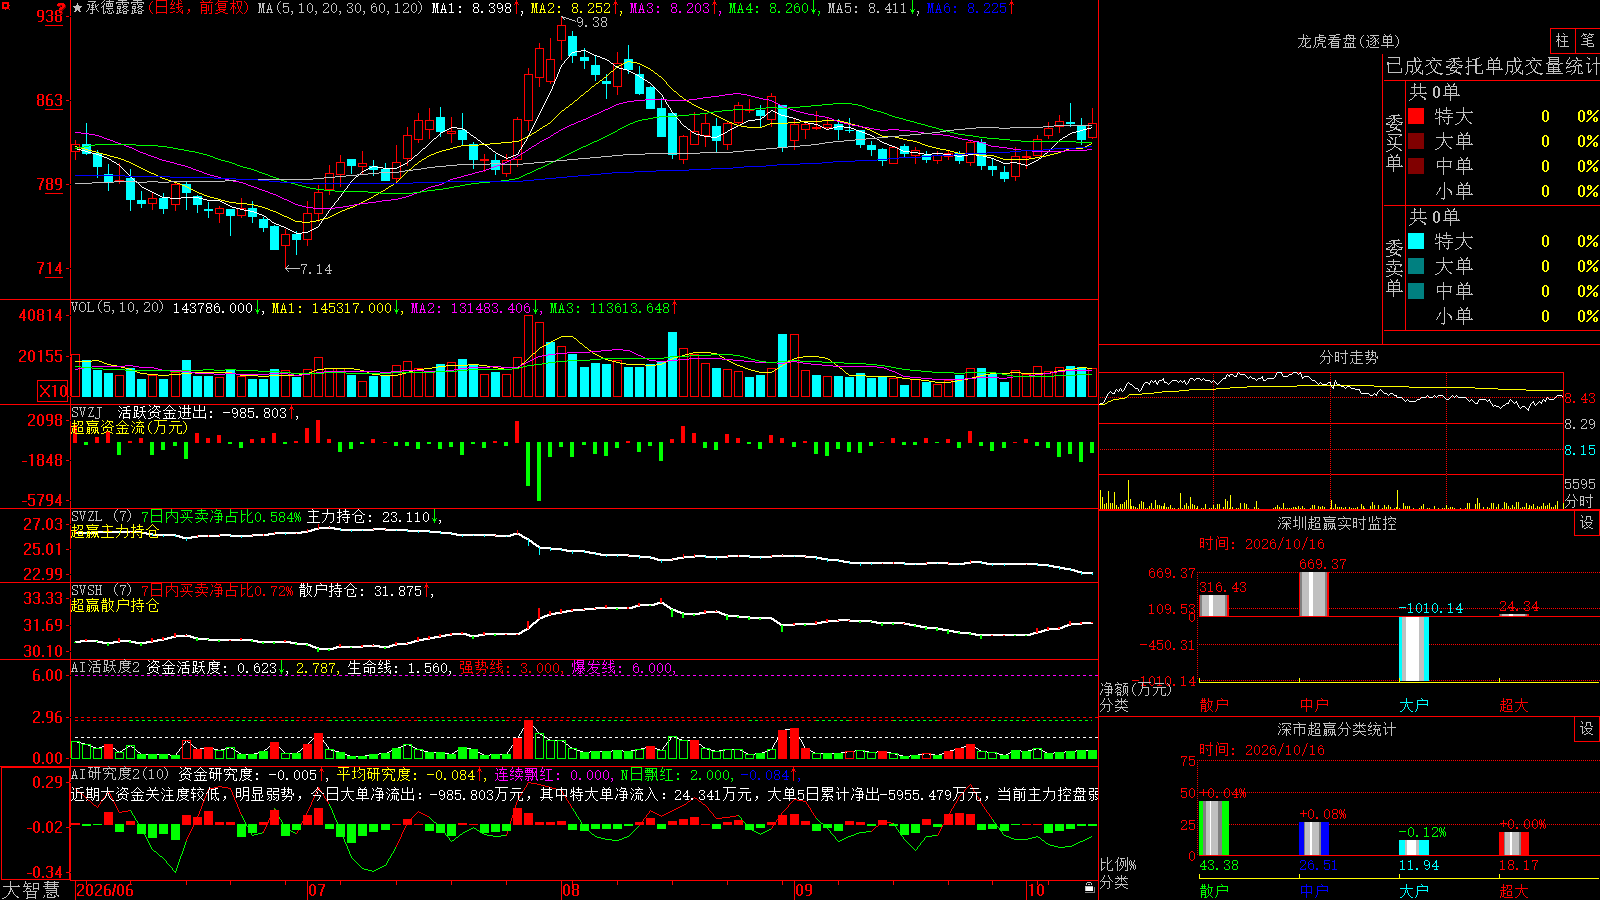Click the 深圳超赢实时监控 panel title
The image size is (1600, 900).
coord(1337,523)
